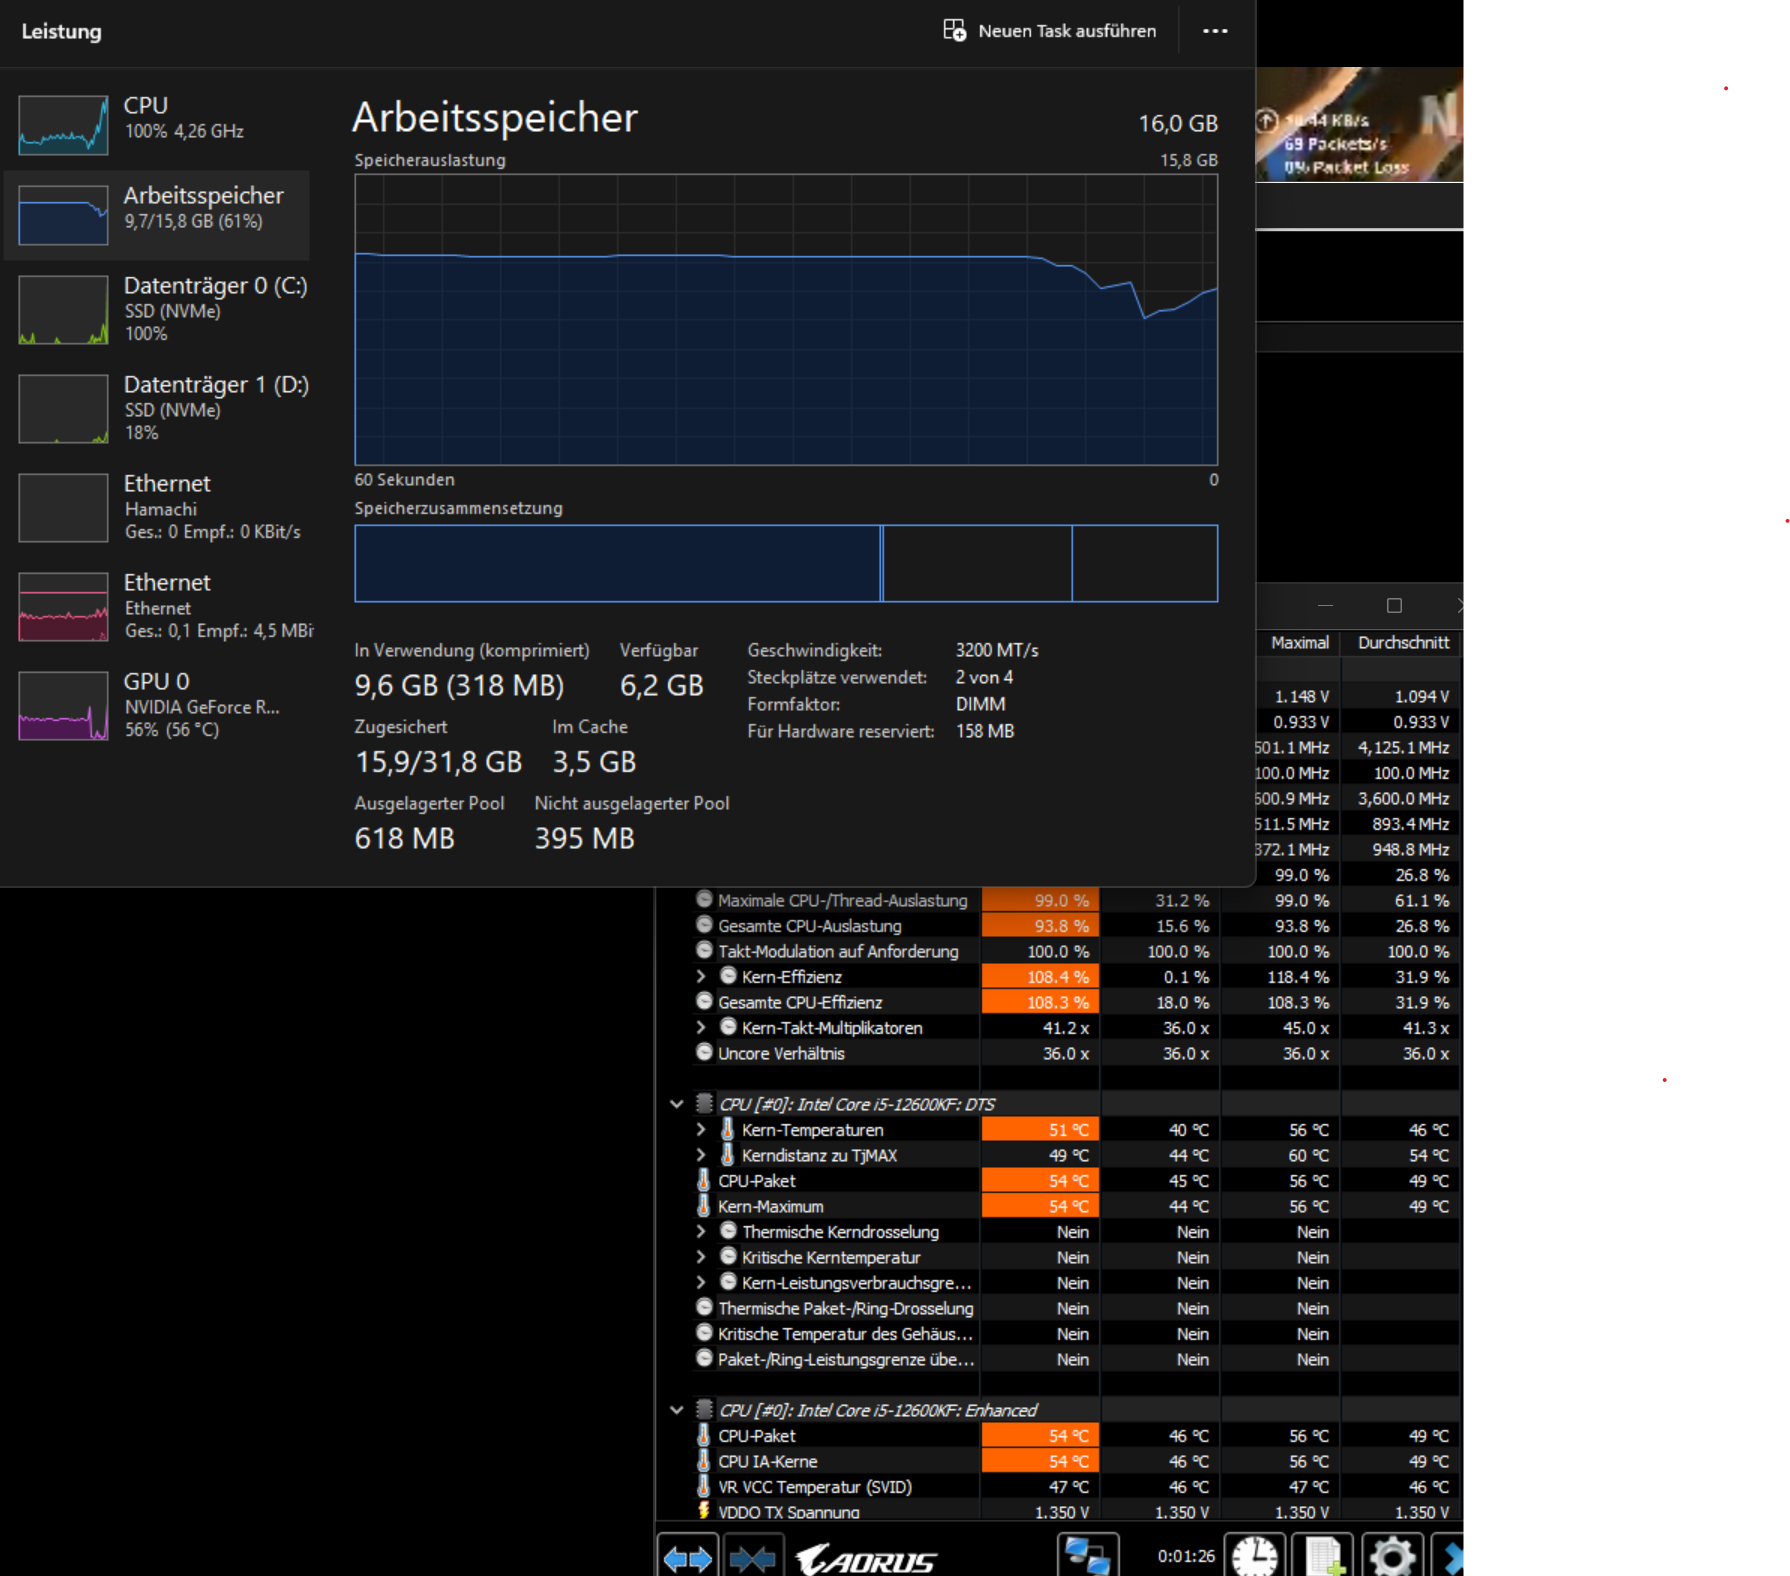The width and height of the screenshot is (1790, 1576).
Task: Click the Kern-Maximum row label
Action: tap(770, 1206)
